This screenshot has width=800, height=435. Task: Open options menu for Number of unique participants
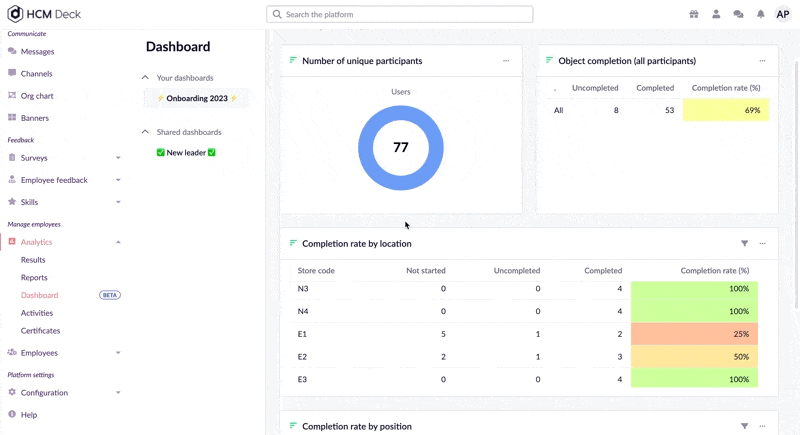[x=506, y=61]
